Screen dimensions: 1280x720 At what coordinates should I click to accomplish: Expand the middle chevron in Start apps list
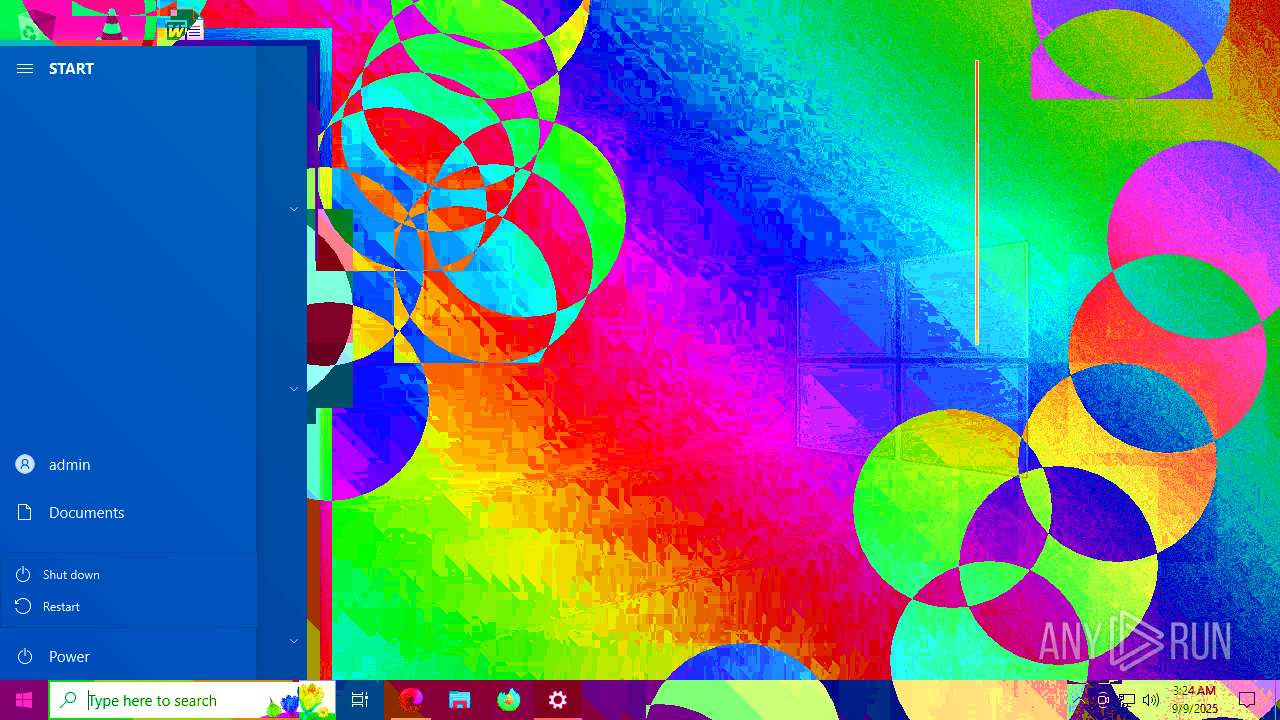(294, 388)
